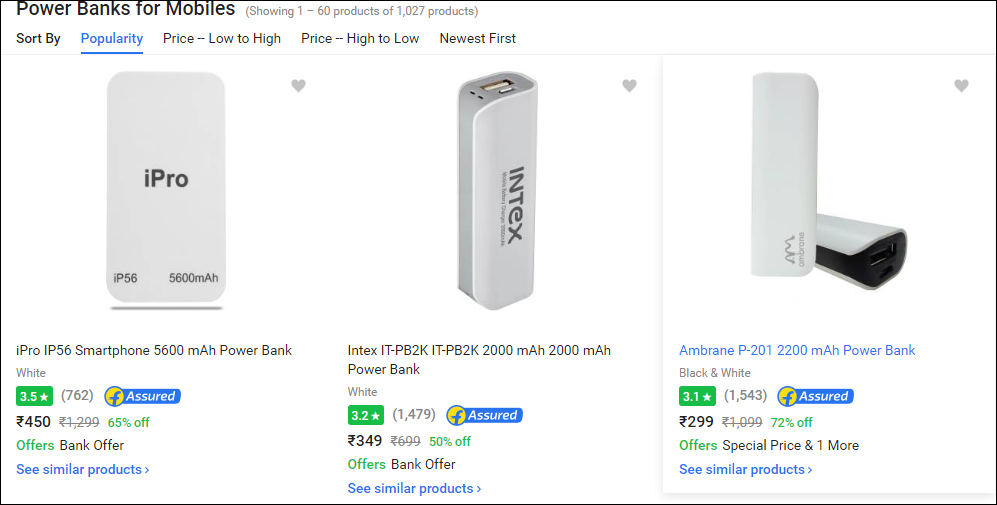Select Newest First sorting
Image resolution: width=997 pixels, height=505 pixels.
pyautogui.click(x=478, y=38)
